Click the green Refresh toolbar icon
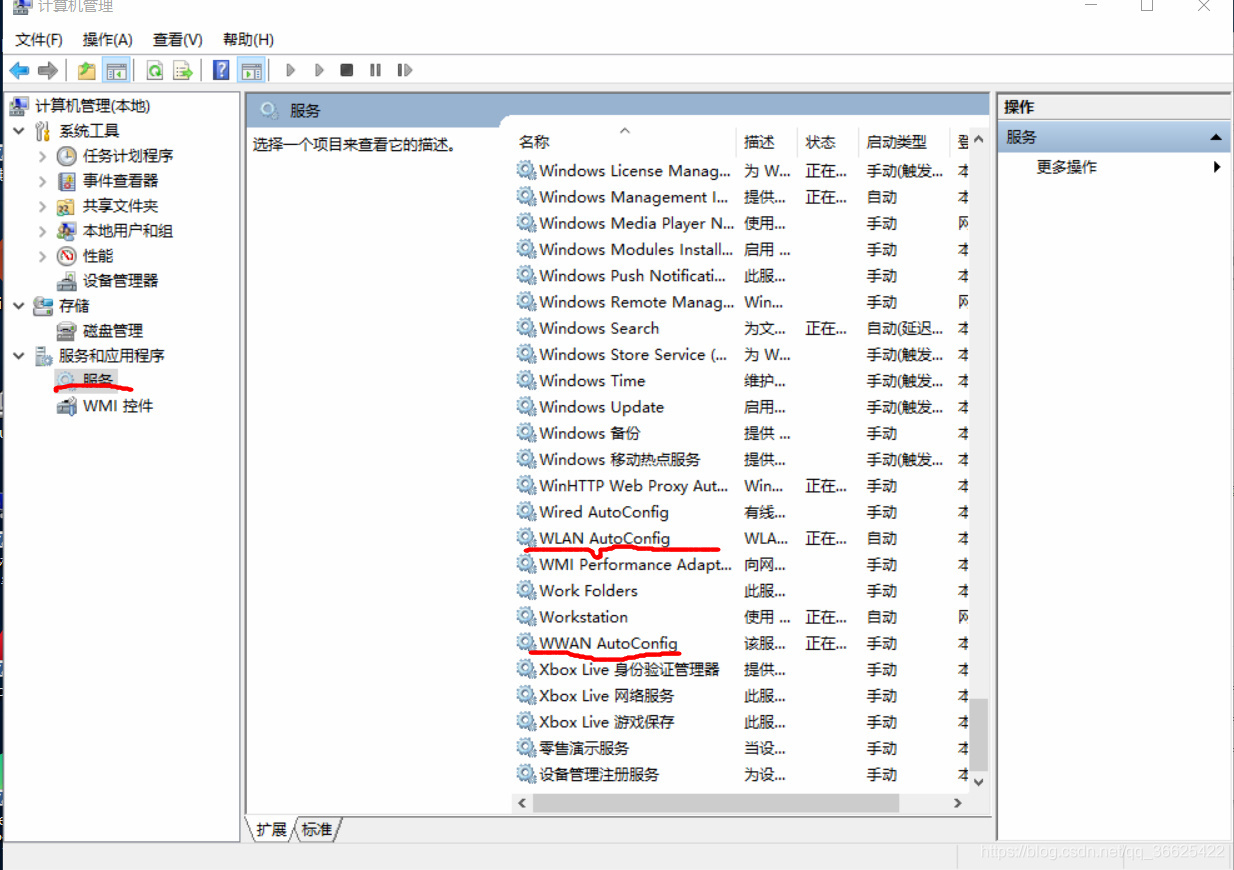Viewport: 1234px width, 870px height. pos(154,70)
